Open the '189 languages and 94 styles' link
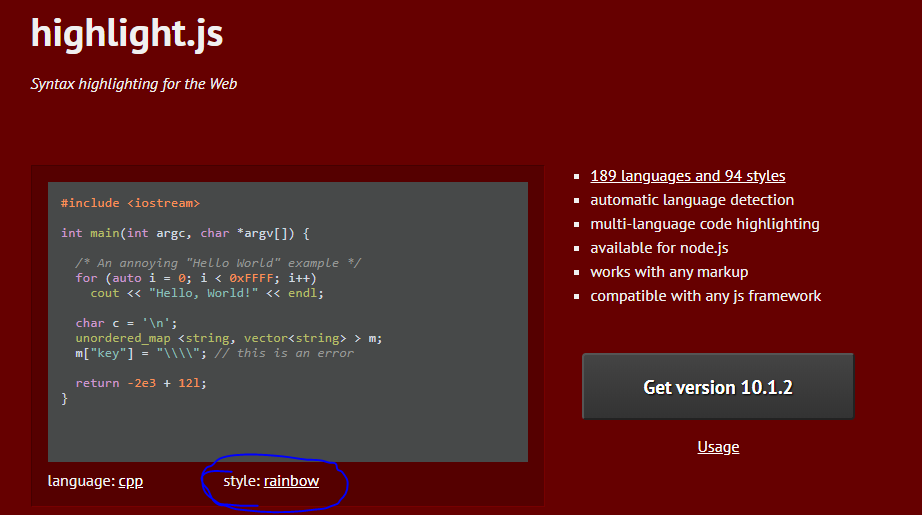Image resolution: width=922 pixels, height=515 pixels. (x=687, y=176)
